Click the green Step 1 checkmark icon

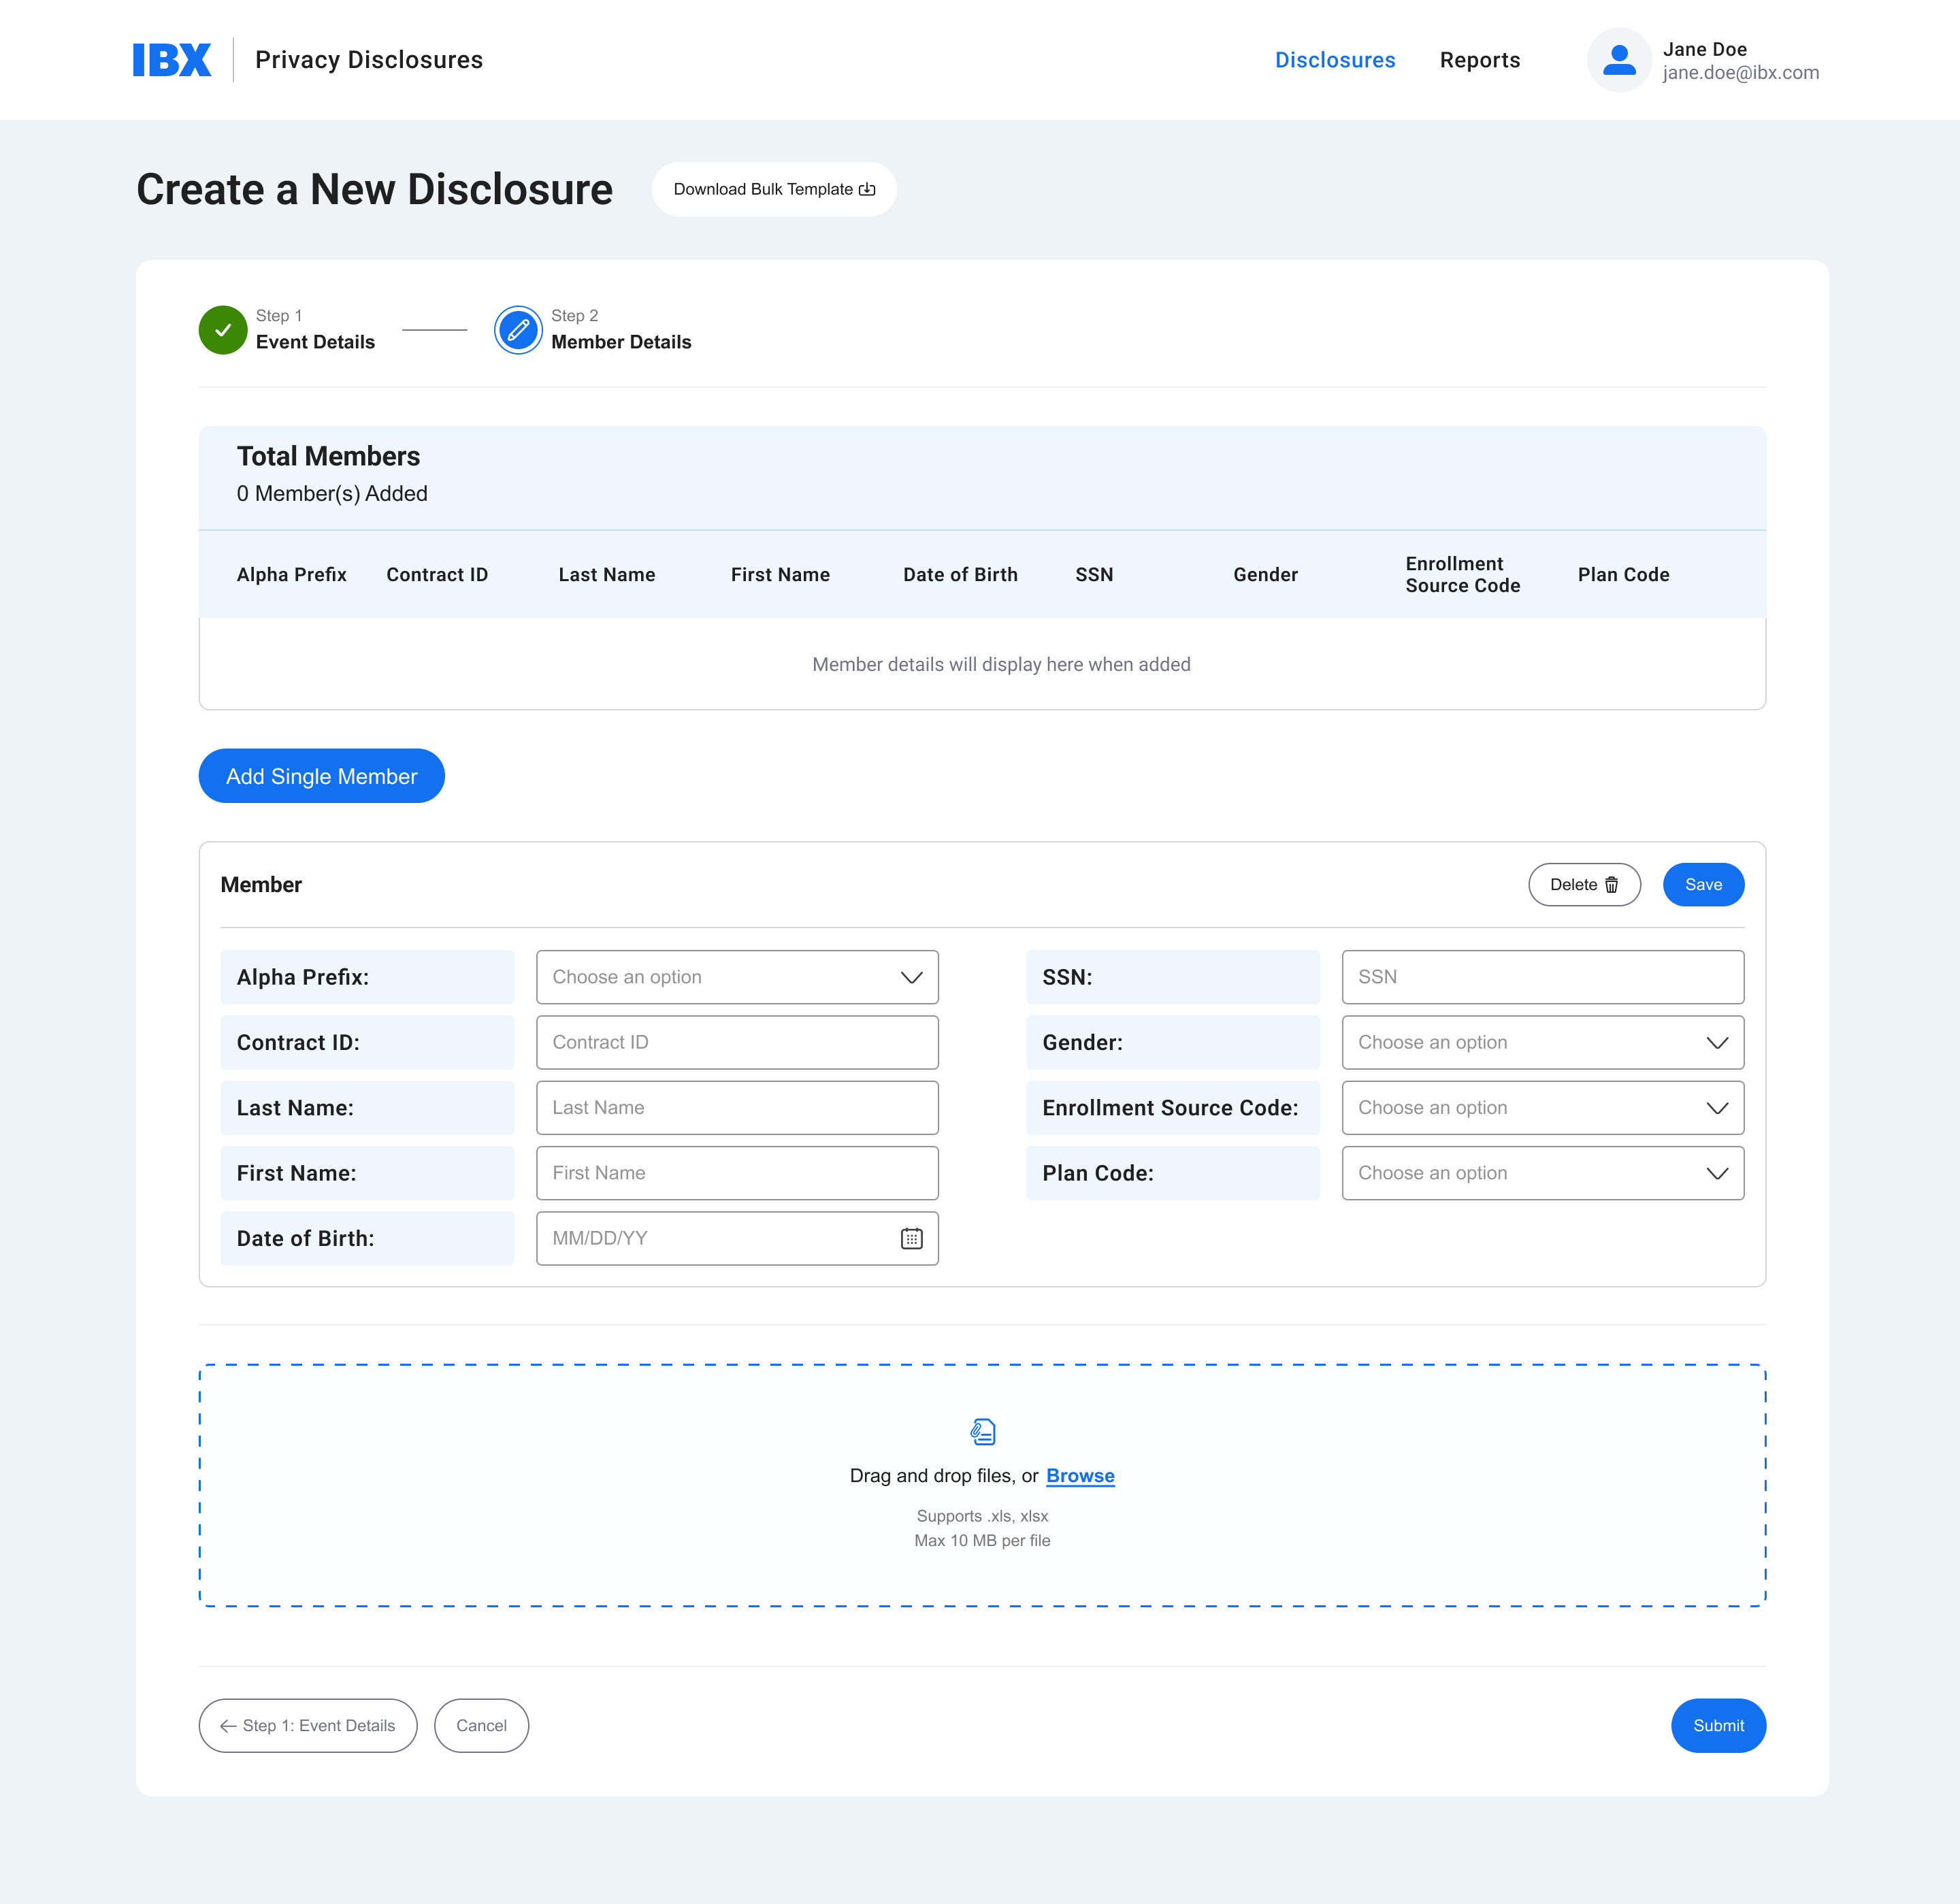point(223,330)
